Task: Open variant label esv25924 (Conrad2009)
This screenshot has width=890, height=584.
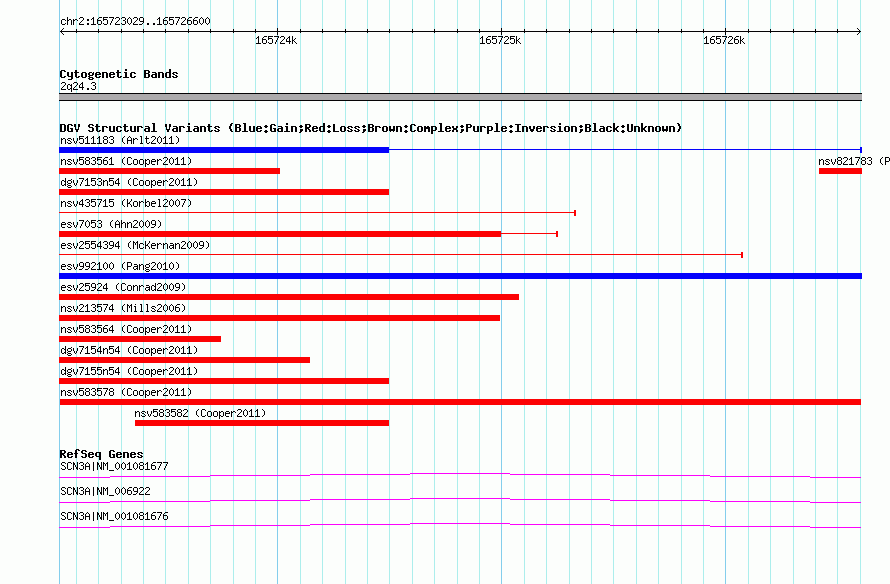Action: [x=123, y=287]
